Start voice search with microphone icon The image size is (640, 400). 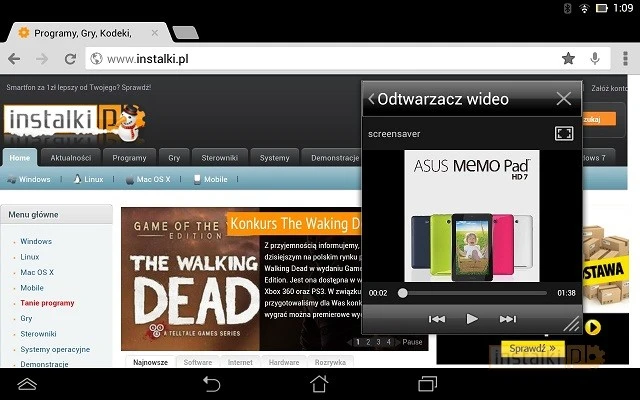[595, 59]
